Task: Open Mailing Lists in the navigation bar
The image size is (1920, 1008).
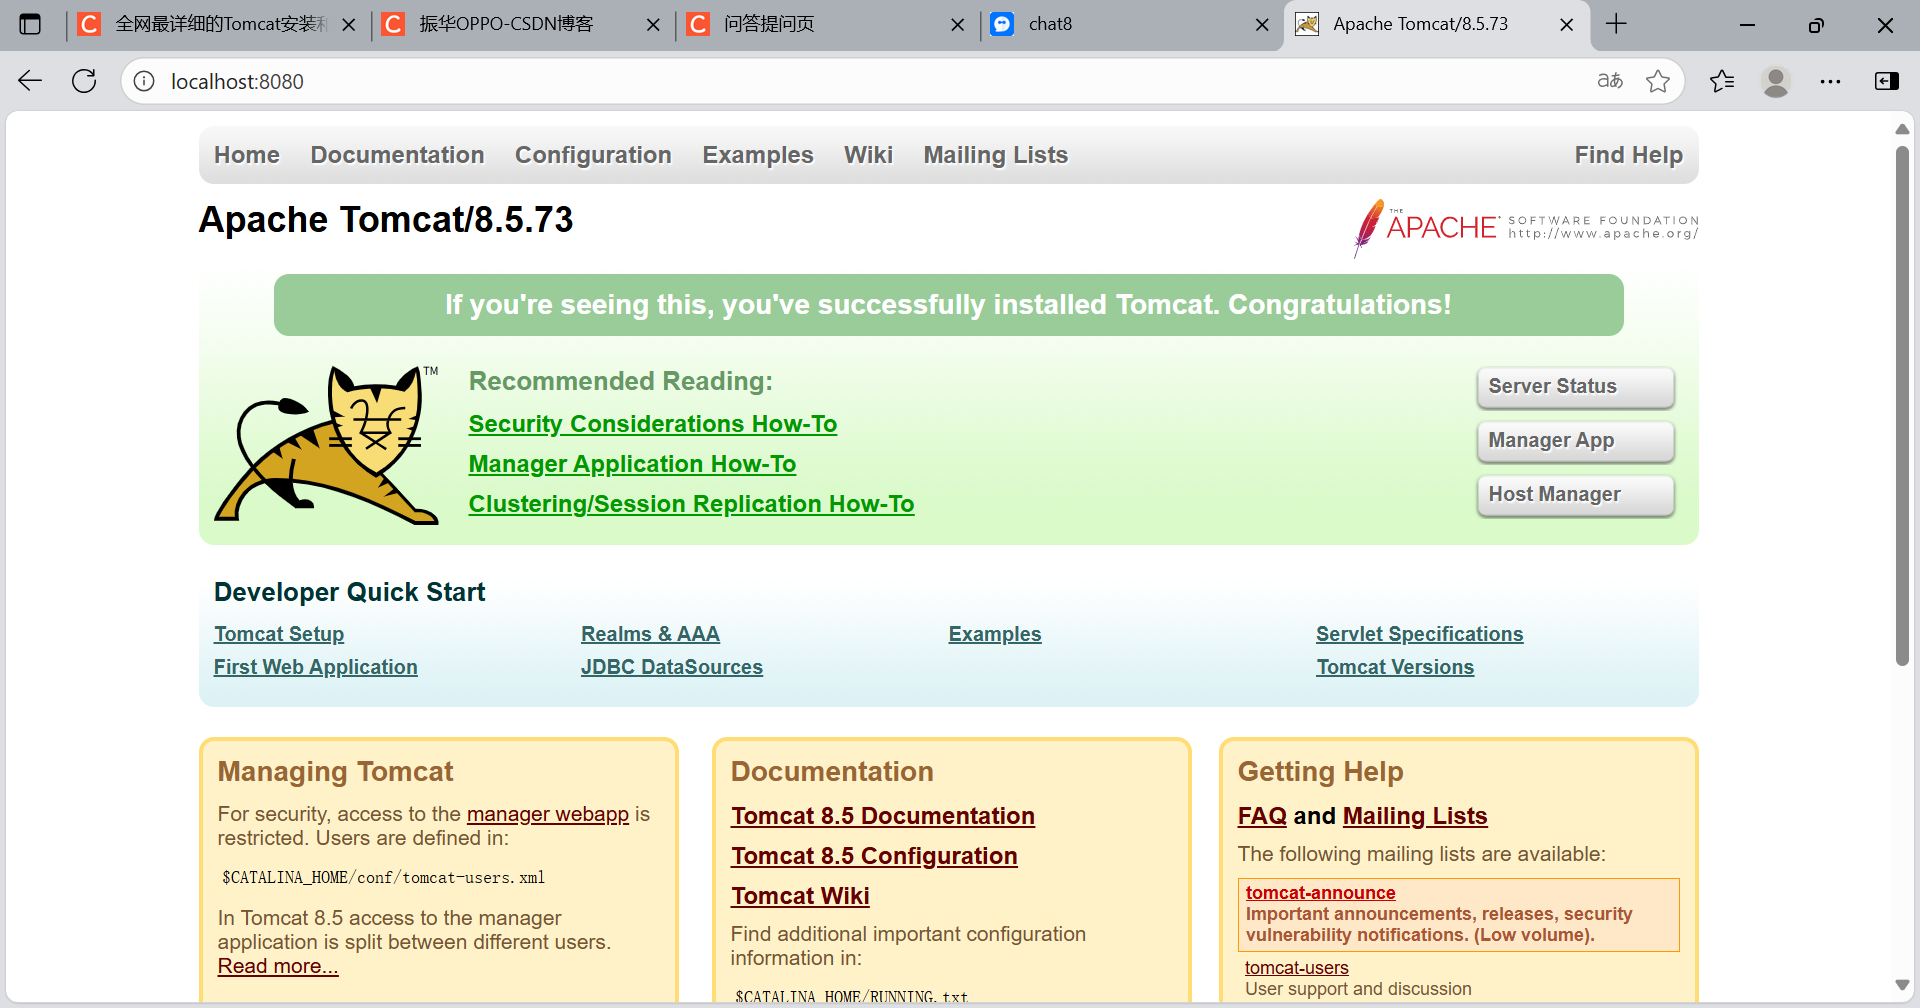Action: tap(996, 155)
